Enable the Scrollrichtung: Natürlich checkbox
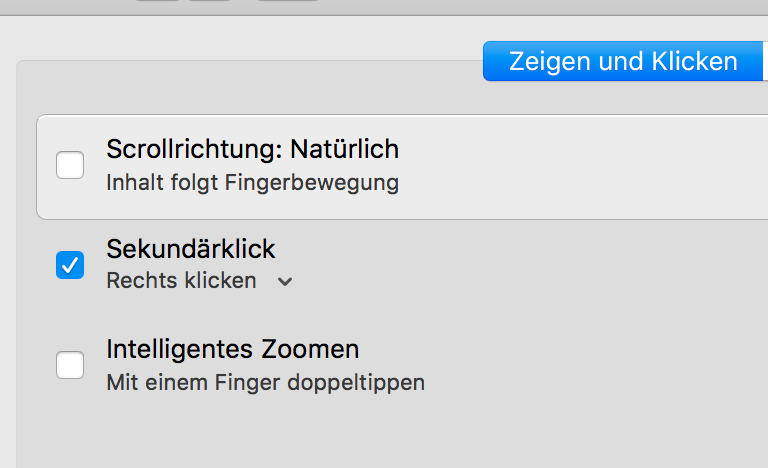The width and height of the screenshot is (768, 468). (70, 165)
